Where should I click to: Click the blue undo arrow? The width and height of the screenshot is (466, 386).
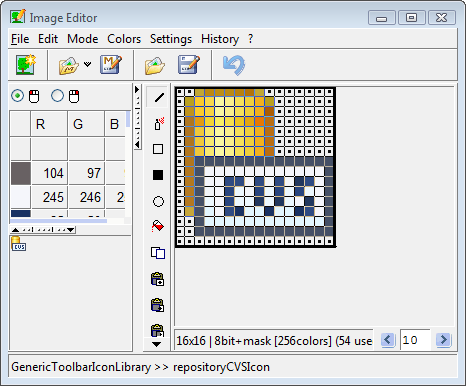click(234, 65)
